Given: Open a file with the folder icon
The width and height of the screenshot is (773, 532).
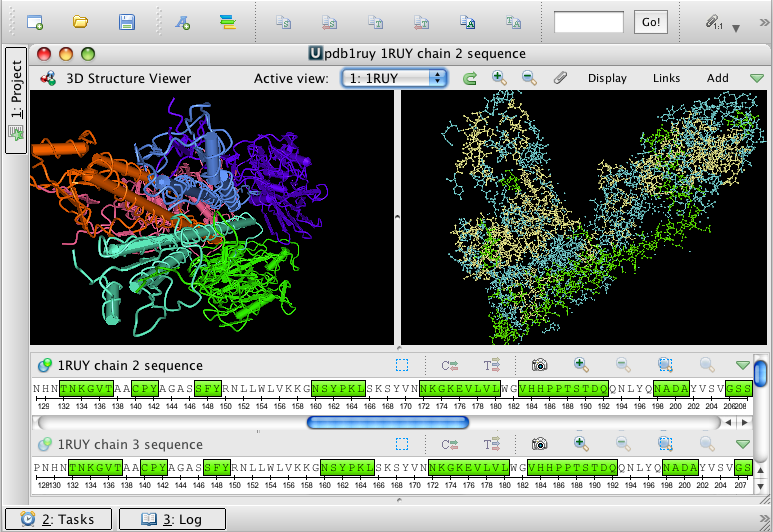Looking at the screenshot, I should 81,21.
